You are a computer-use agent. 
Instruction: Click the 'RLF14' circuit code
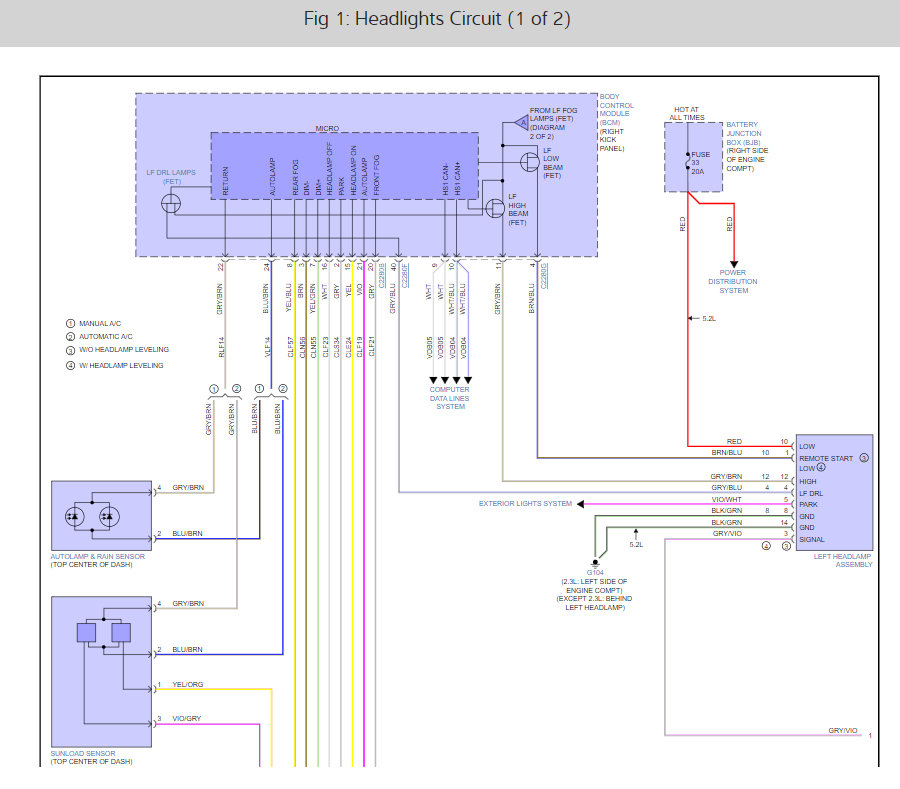pyautogui.click(x=222, y=347)
